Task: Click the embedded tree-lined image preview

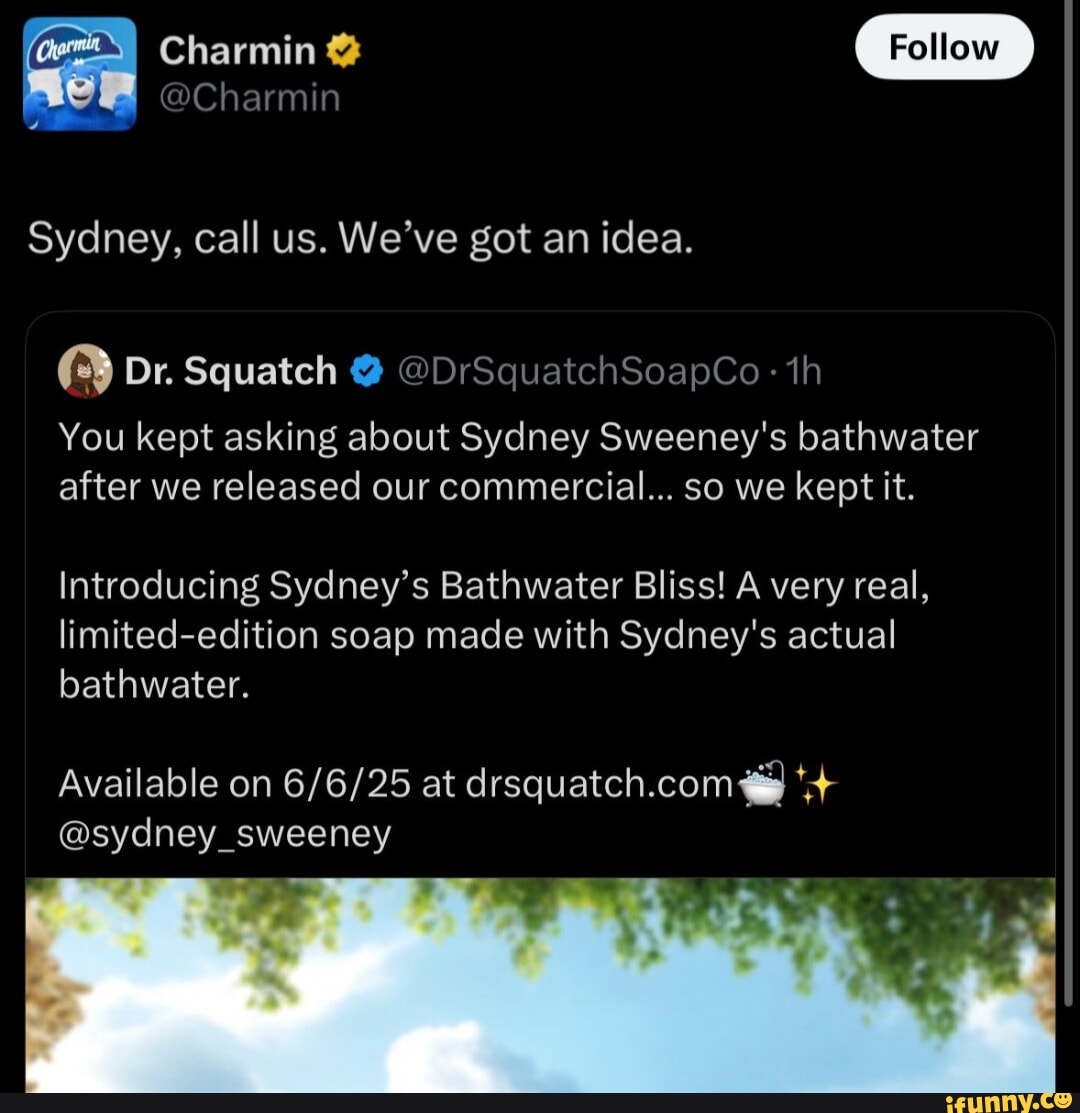Action: [x=540, y=990]
